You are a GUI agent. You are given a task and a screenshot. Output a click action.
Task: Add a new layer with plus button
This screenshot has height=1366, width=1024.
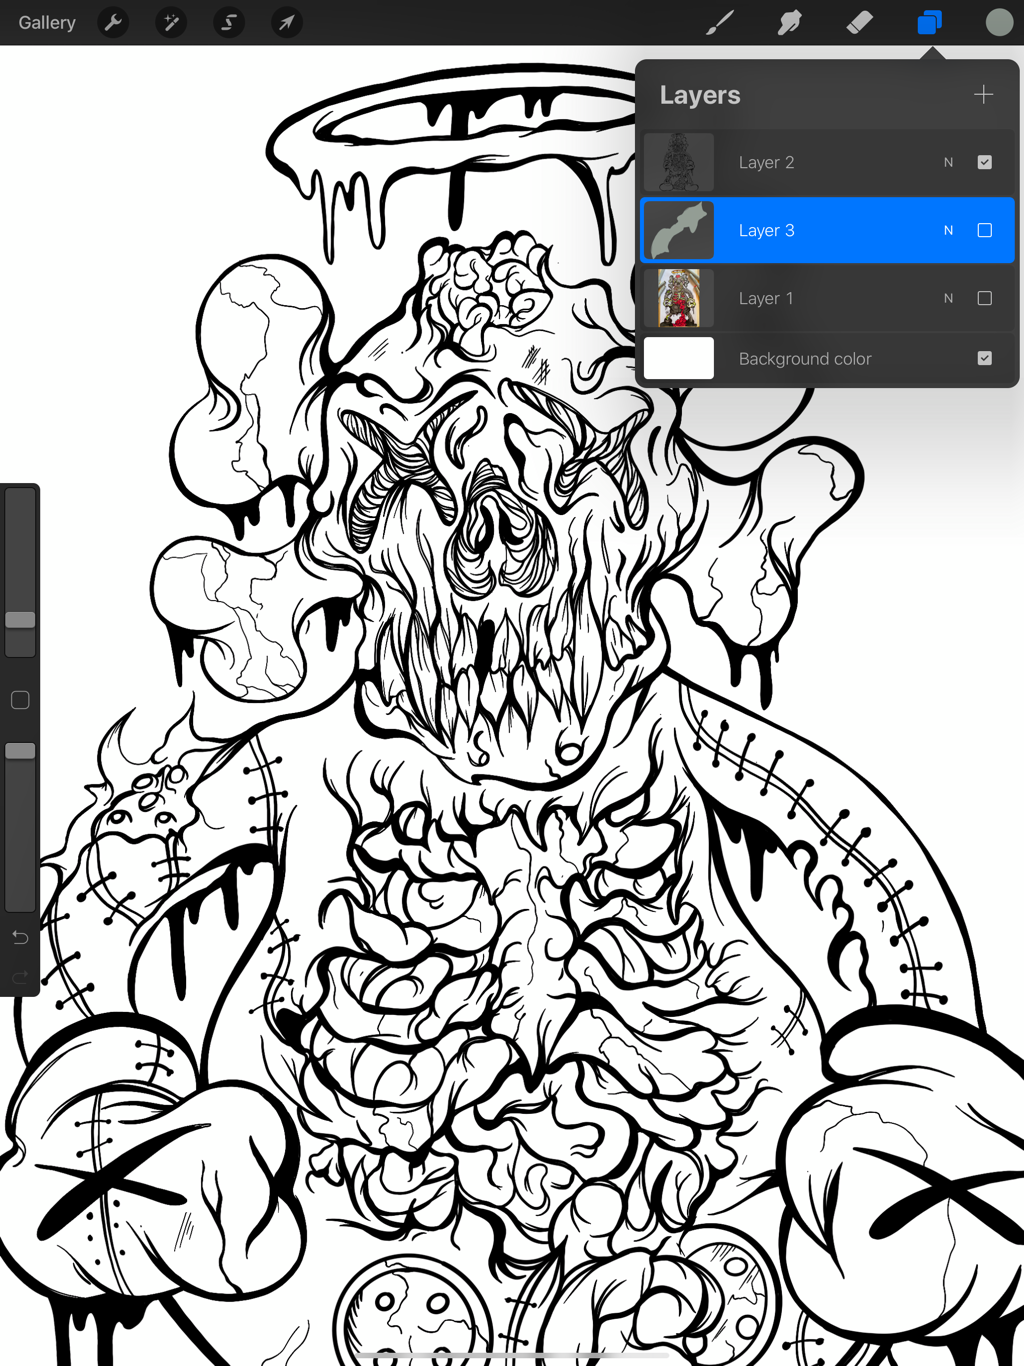click(x=984, y=94)
